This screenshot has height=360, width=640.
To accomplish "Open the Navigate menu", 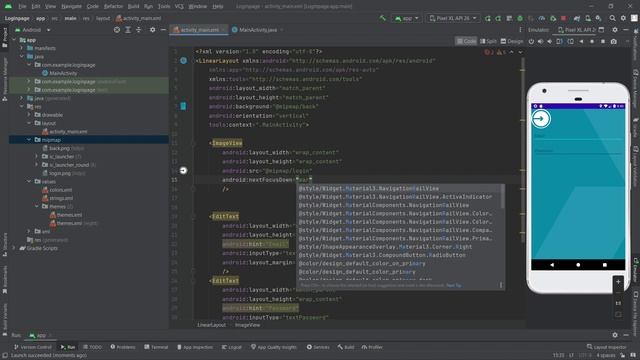I will [71, 7].
